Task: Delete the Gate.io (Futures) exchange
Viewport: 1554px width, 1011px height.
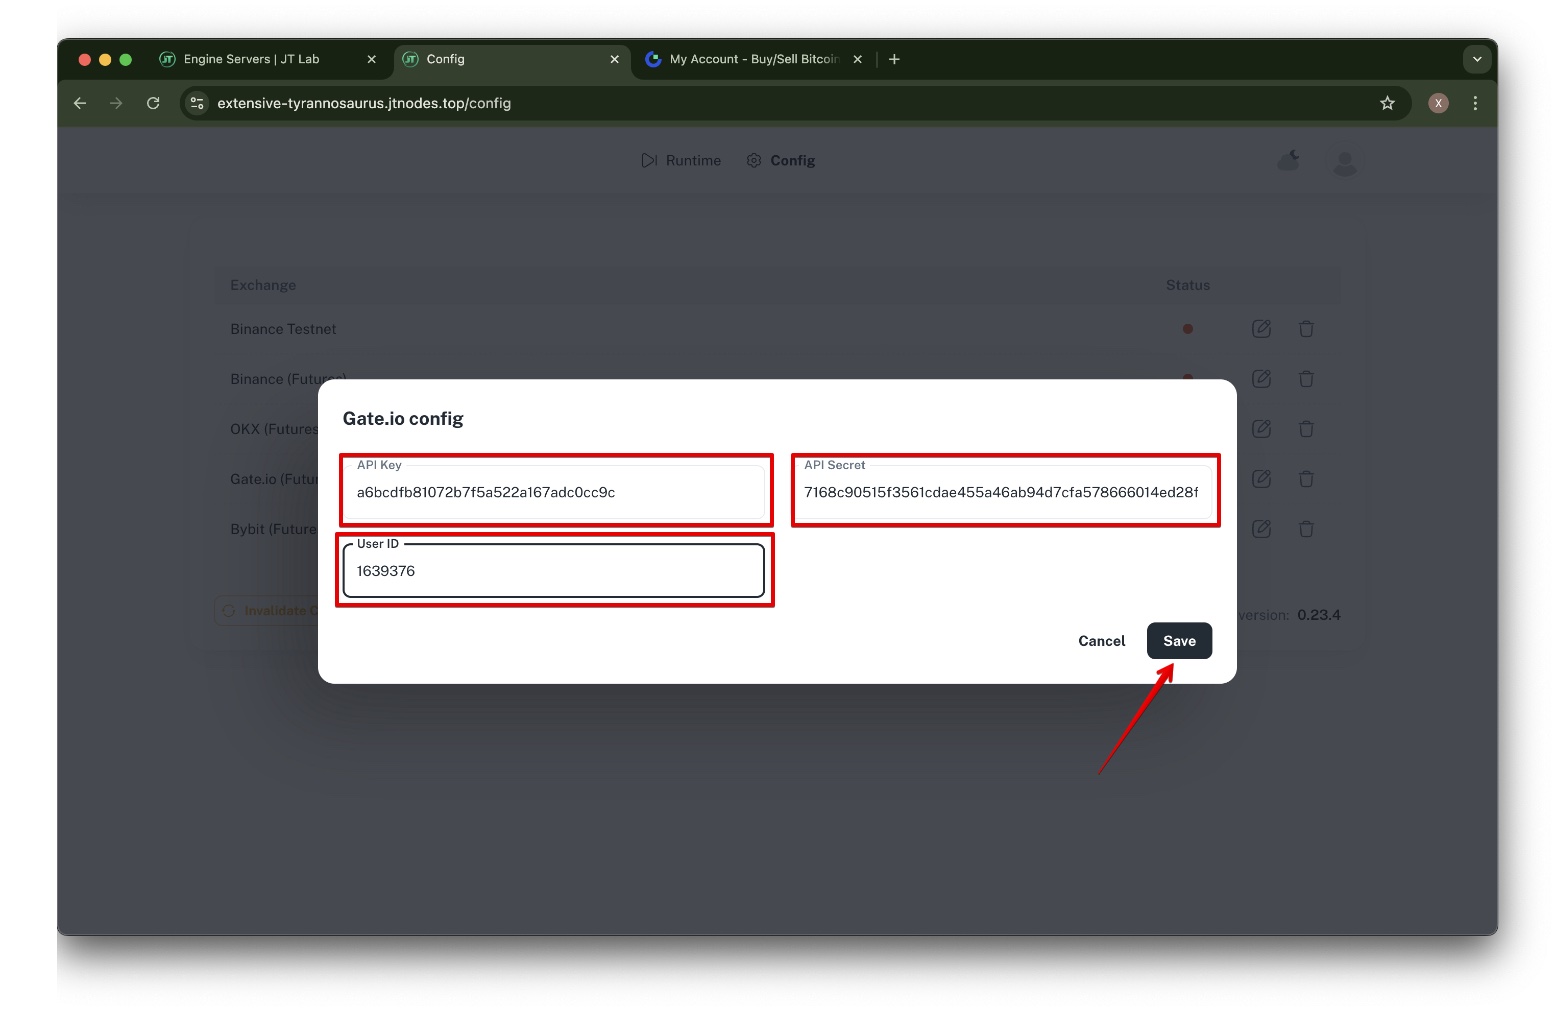Action: click(1306, 479)
